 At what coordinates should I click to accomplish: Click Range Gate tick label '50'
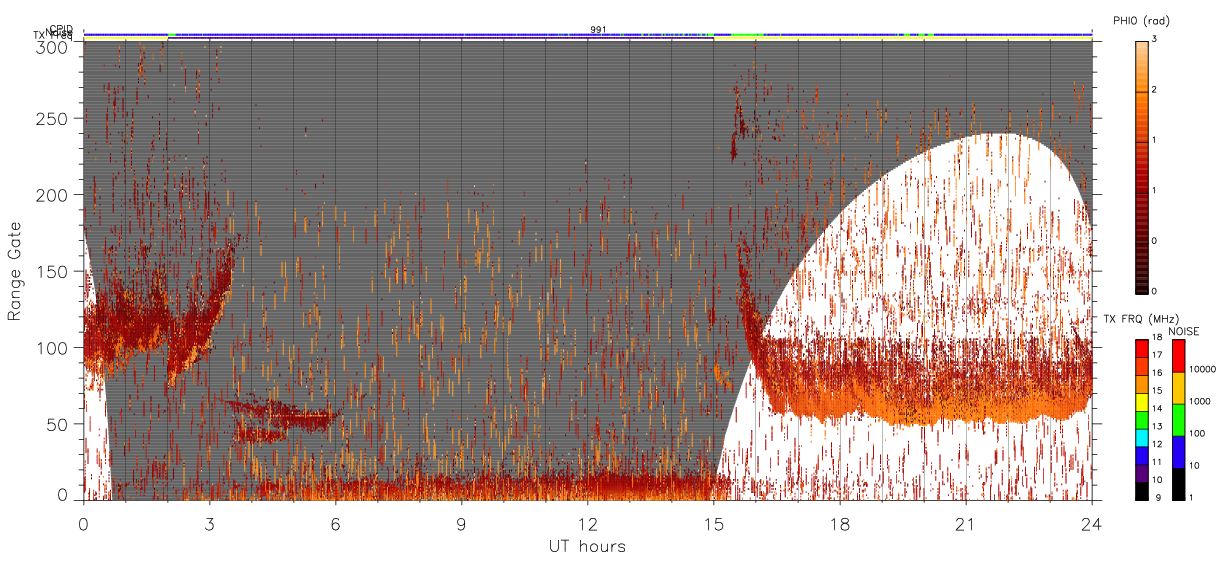(58, 424)
